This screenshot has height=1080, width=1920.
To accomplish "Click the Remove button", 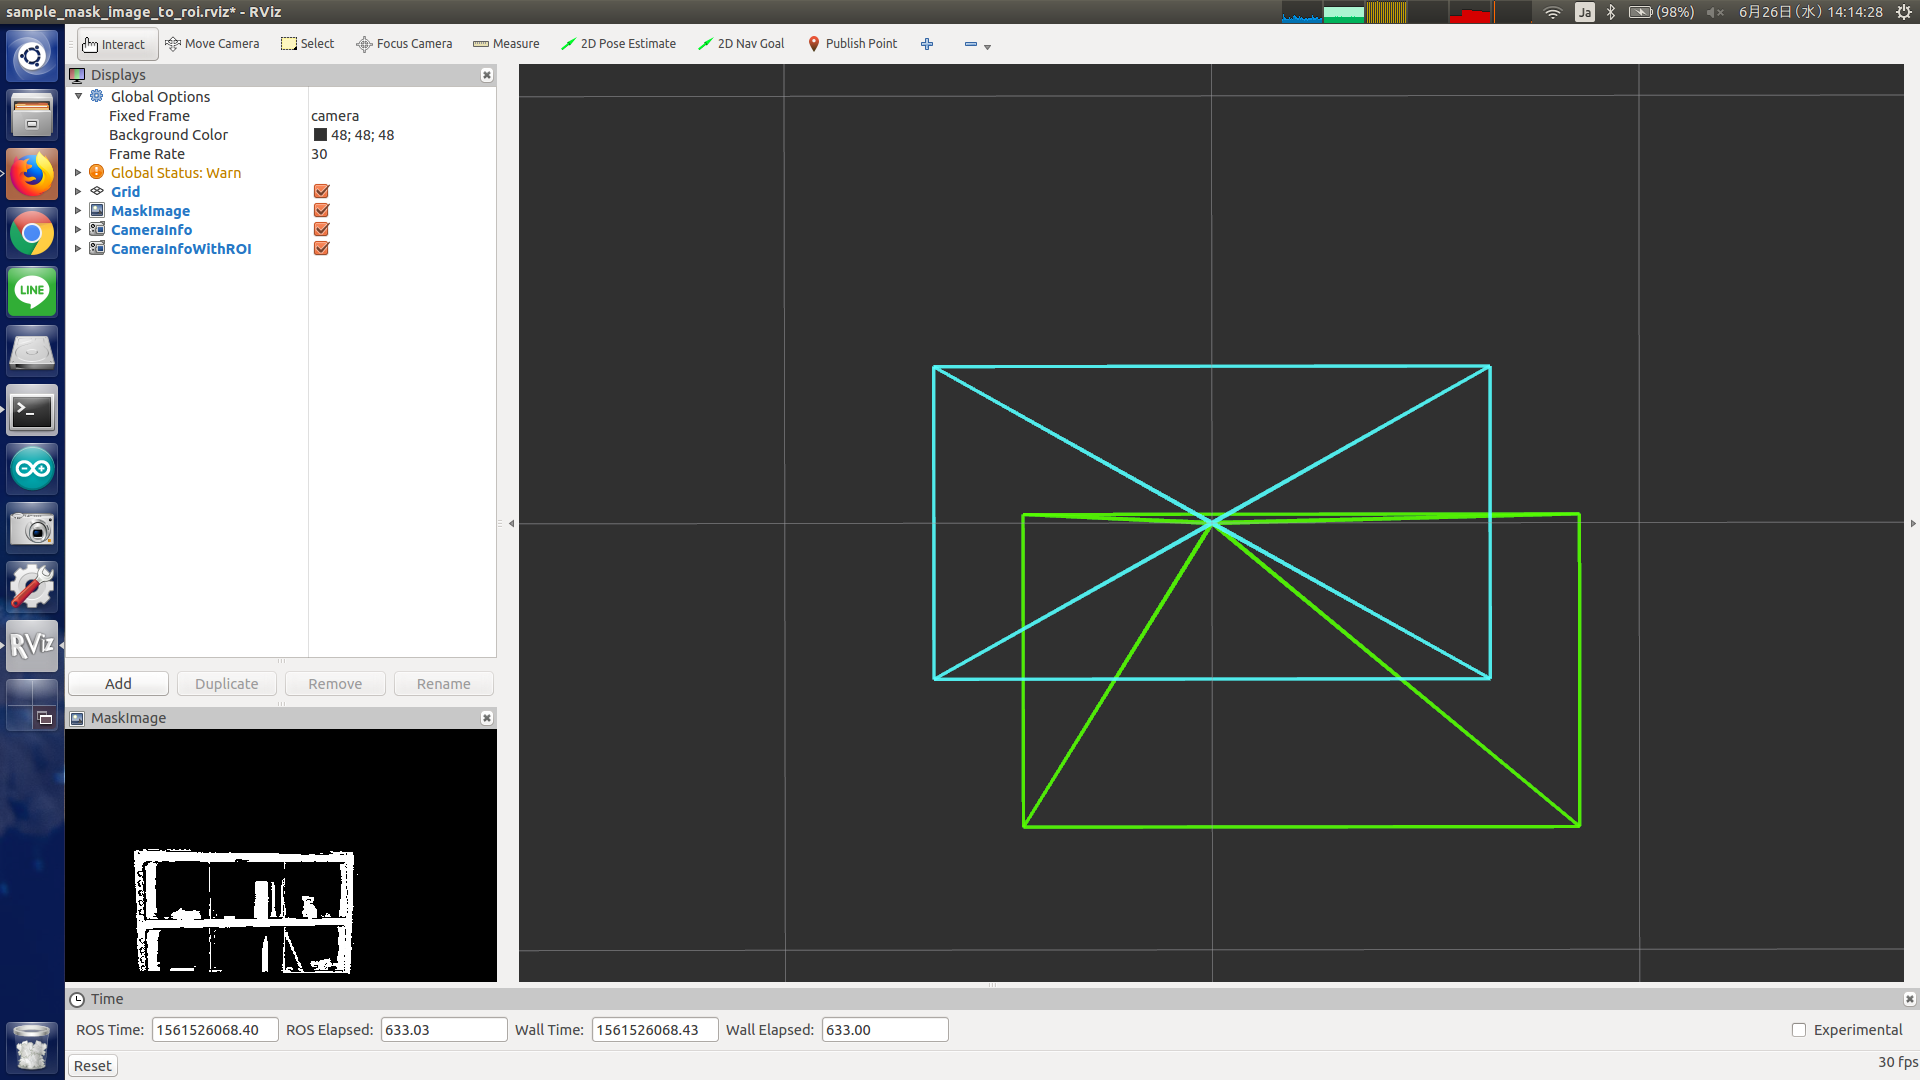I will tap(335, 684).
